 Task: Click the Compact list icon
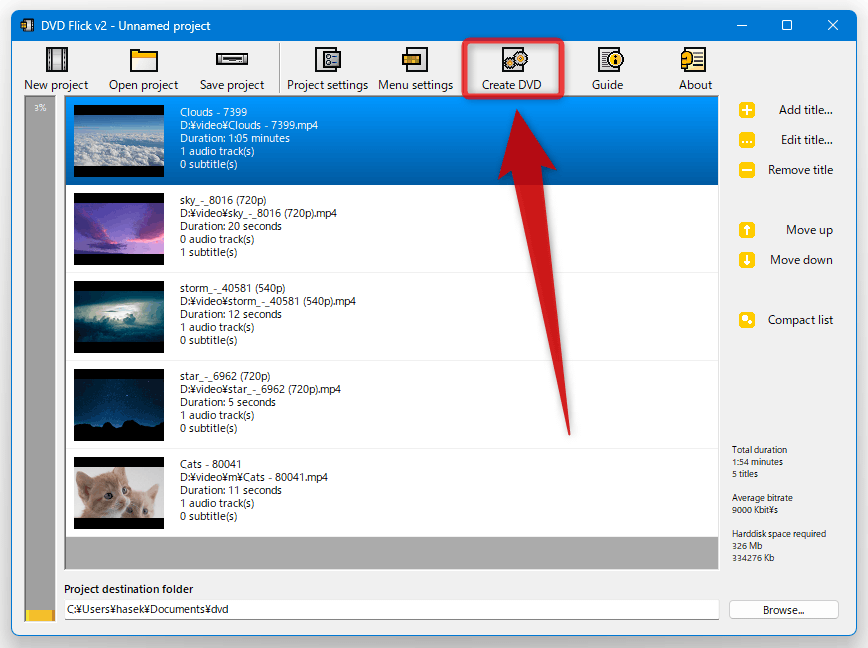[747, 320]
